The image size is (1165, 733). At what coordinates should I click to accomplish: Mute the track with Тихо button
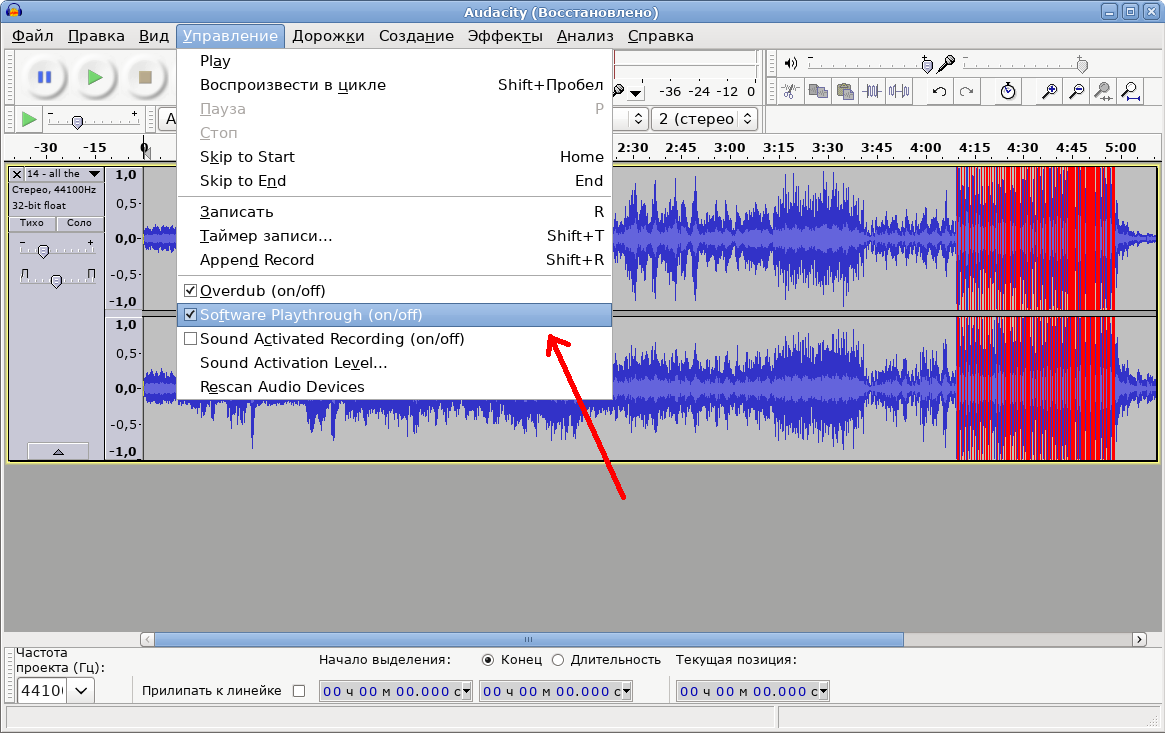[x=32, y=223]
